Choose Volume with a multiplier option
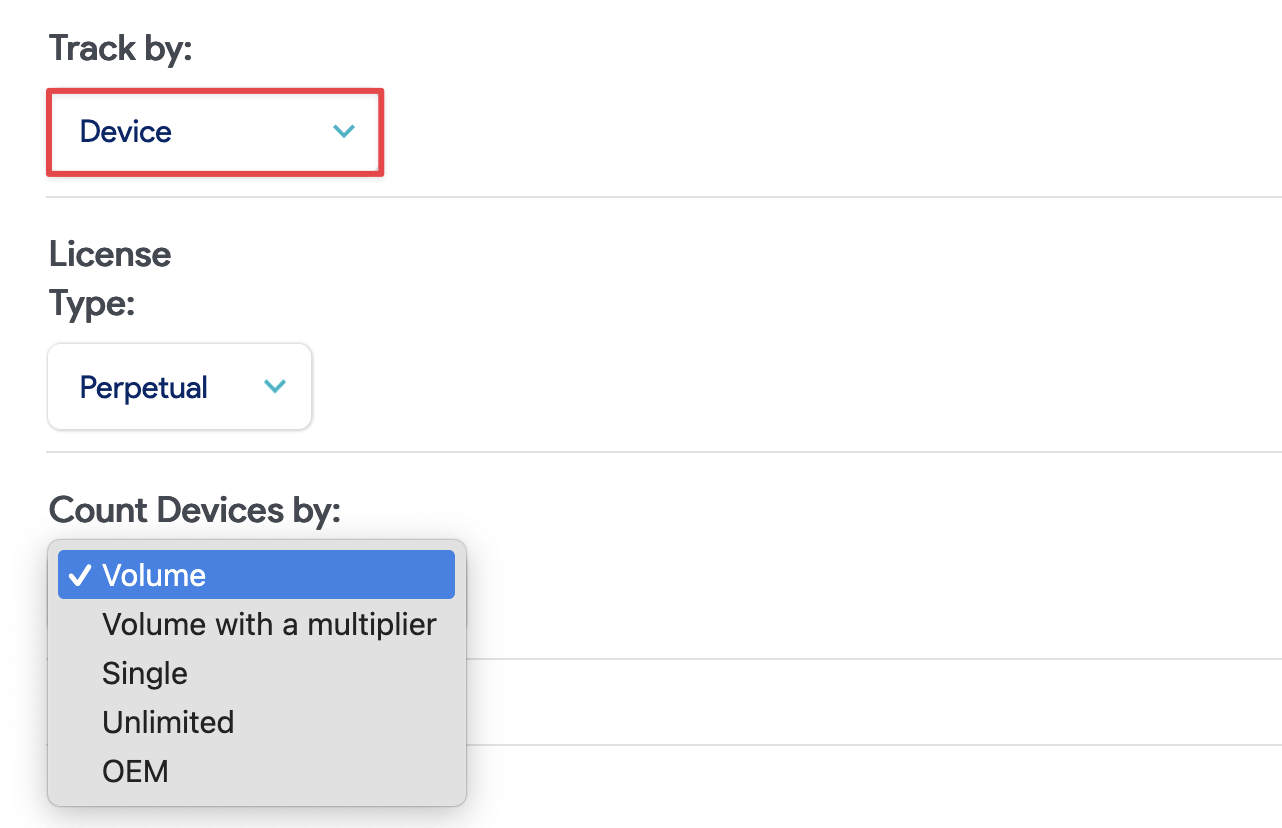 point(269,625)
